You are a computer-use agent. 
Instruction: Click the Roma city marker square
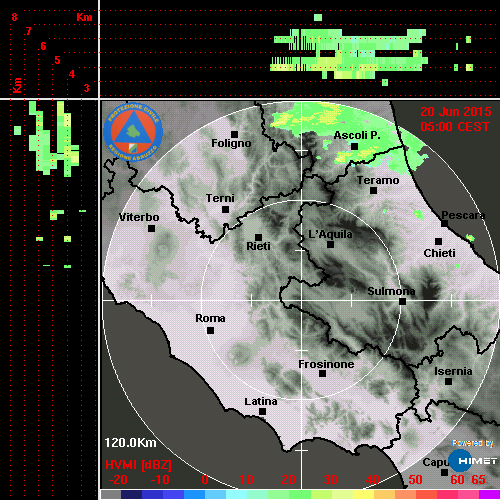point(210,331)
